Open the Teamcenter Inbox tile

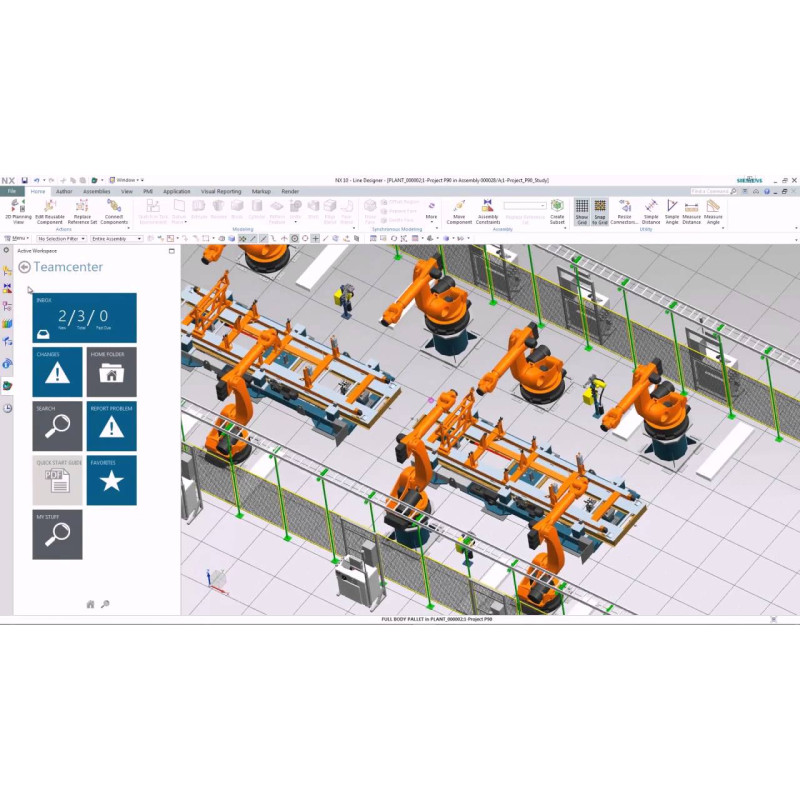click(84, 318)
